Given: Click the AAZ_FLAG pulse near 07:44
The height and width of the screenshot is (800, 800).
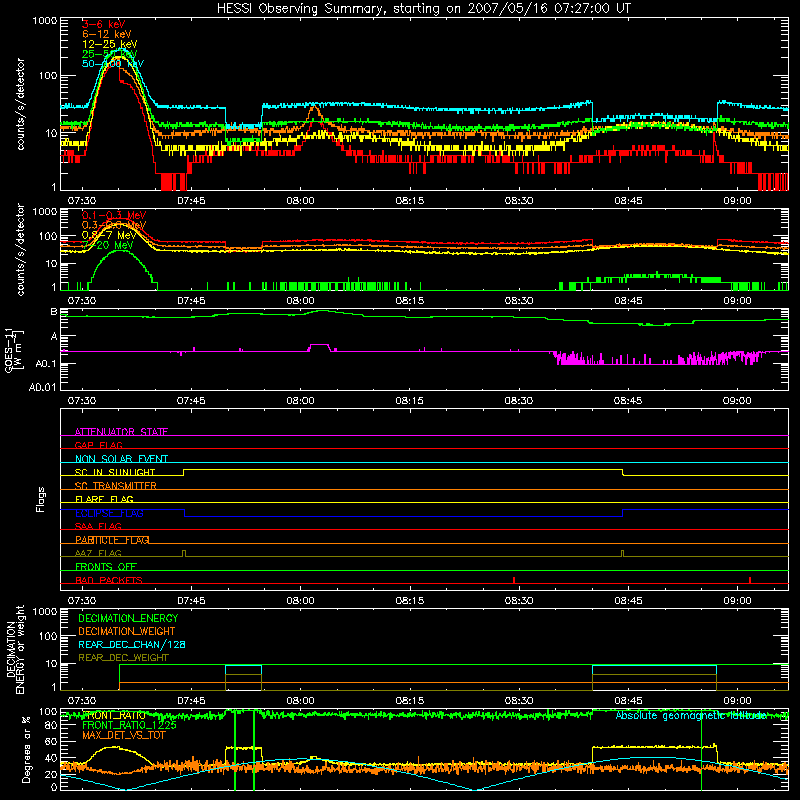Looking at the screenshot, I should click(184, 554).
